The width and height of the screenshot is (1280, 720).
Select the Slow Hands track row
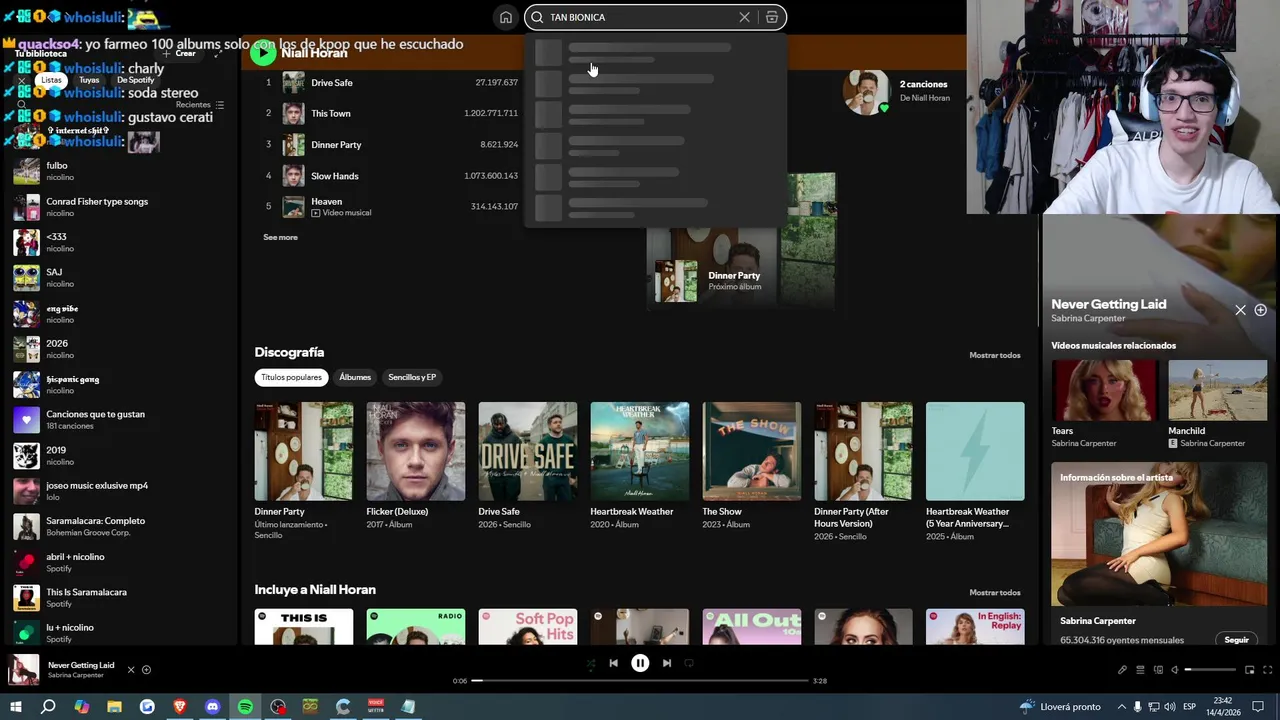[392, 176]
